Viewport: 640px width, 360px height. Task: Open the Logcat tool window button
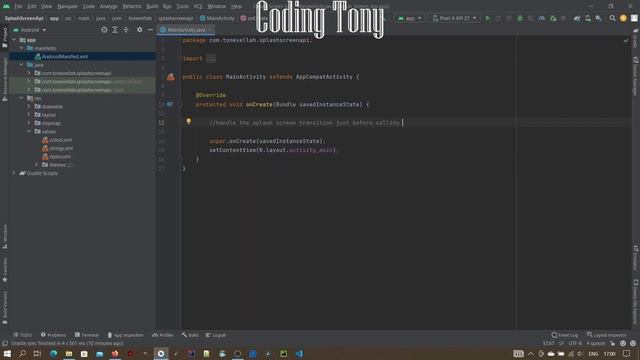216,335
